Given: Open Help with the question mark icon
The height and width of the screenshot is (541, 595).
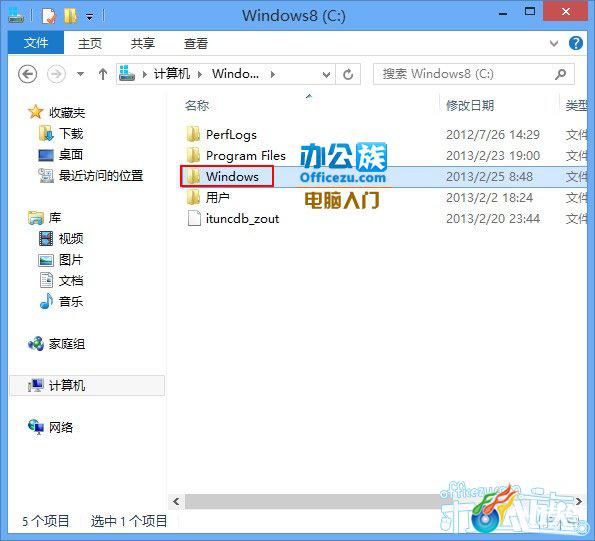Looking at the screenshot, I should (x=576, y=43).
